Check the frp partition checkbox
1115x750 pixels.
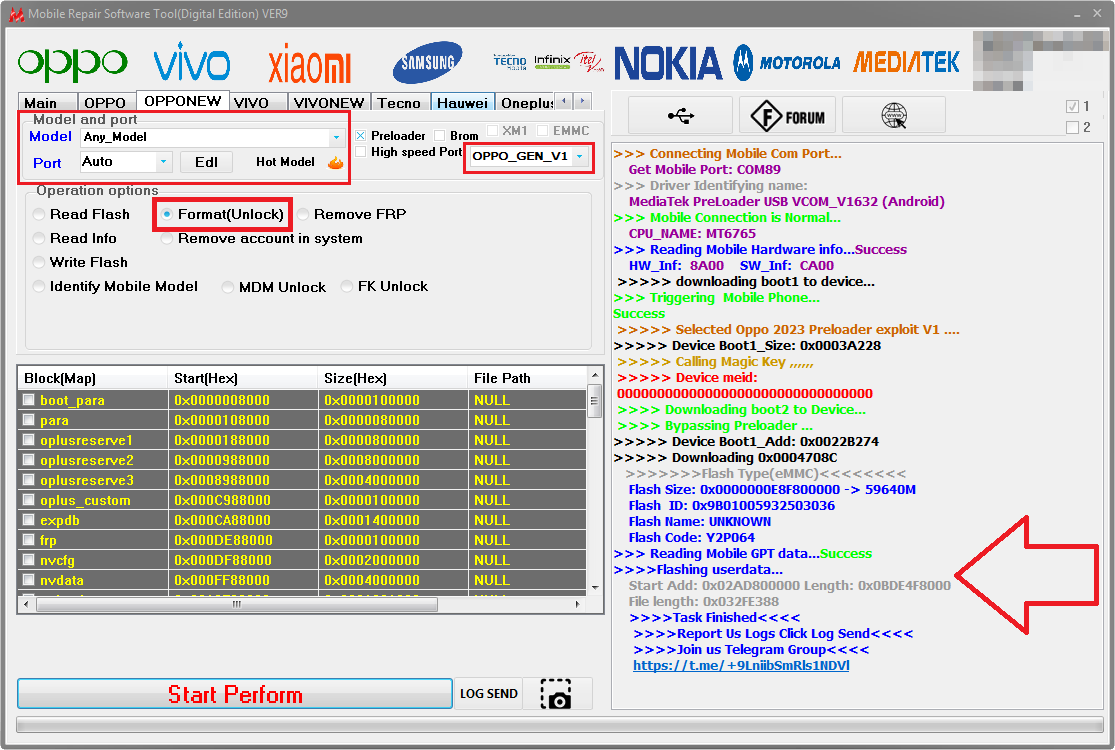coord(28,540)
